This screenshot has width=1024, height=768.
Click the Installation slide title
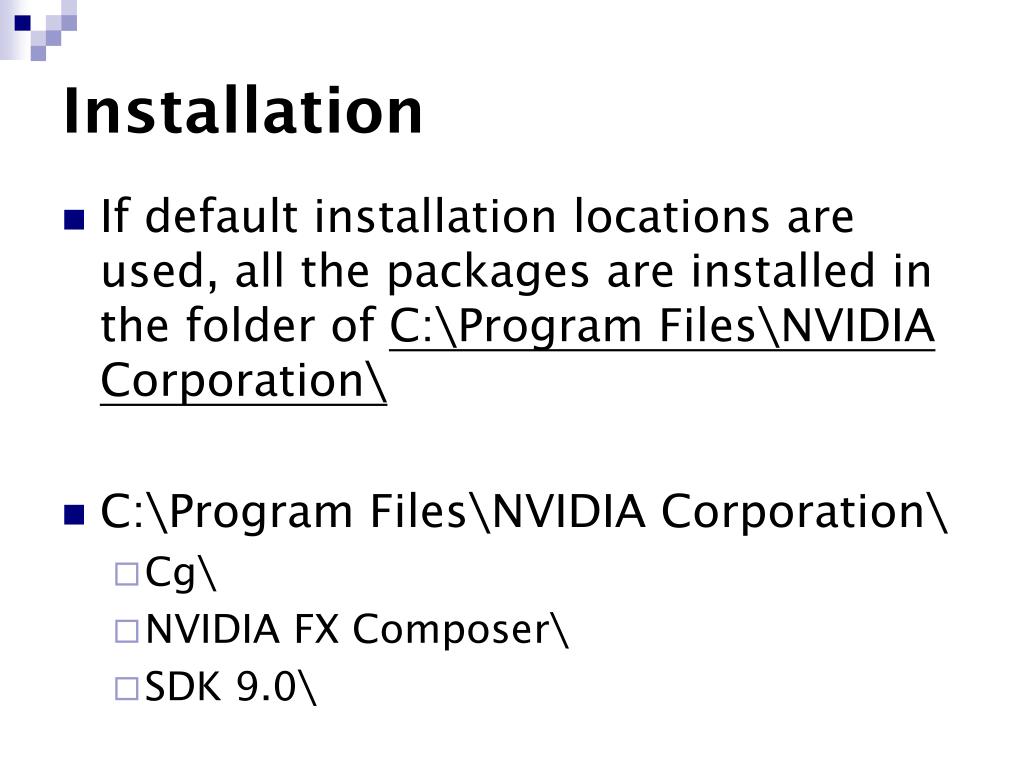[243, 111]
